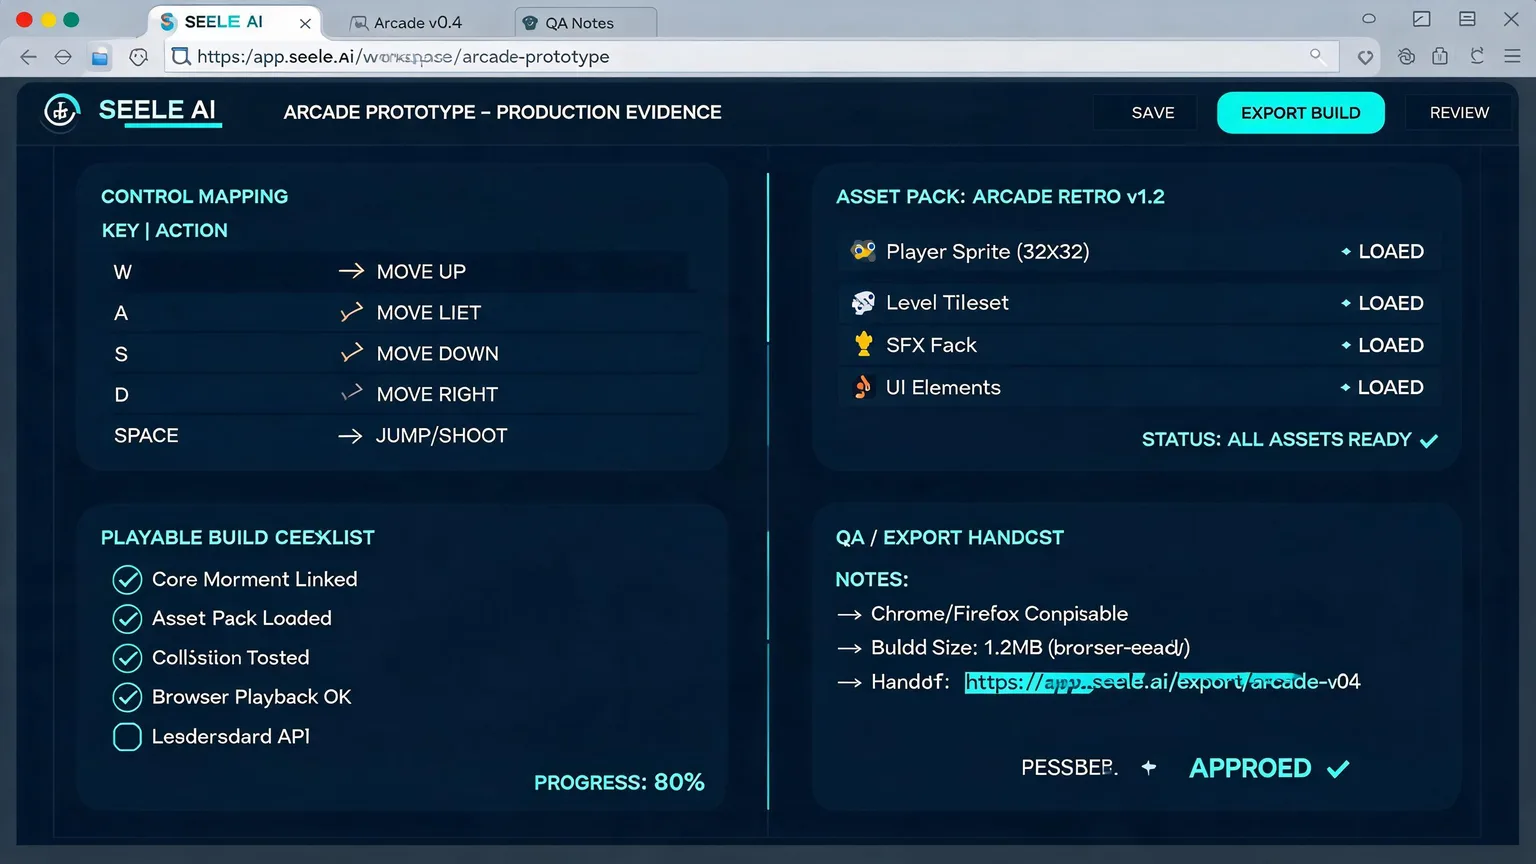Image resolution: width=1536 pixels, height=864 pixels.
Task: Toggle the Collision Tested checkbox
Action: point(127,658)
